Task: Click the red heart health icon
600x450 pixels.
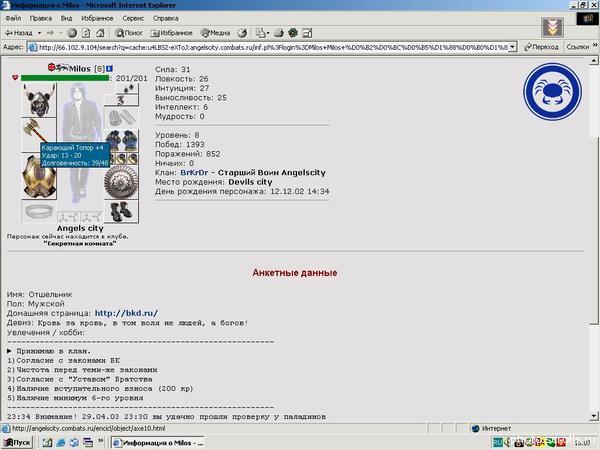Action: point(15,78)
